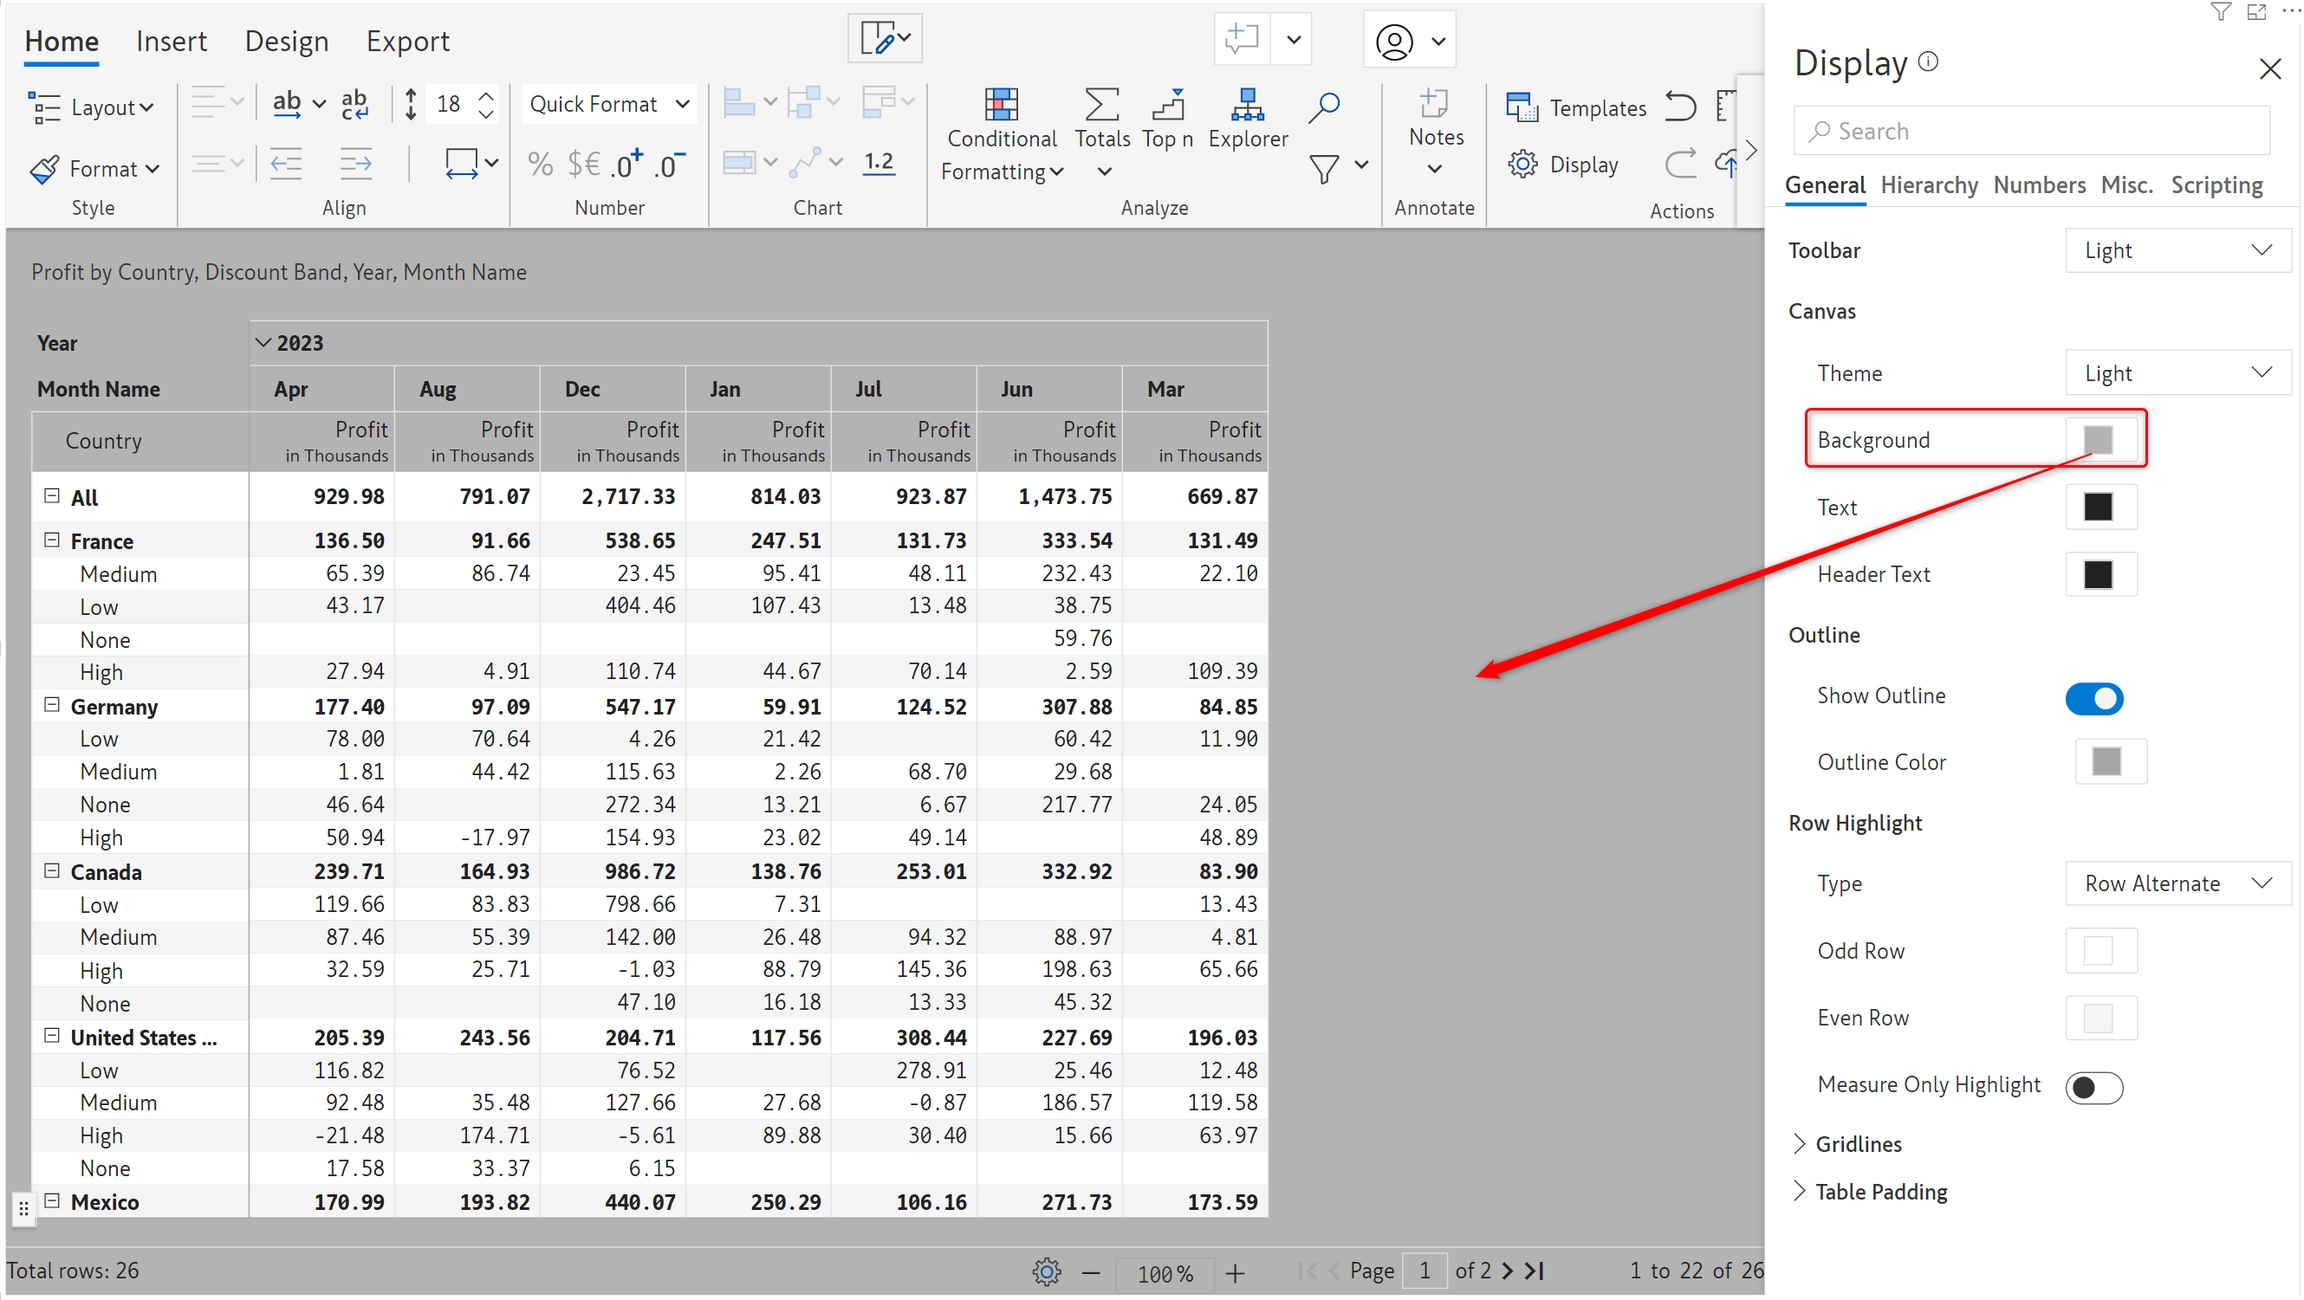Collapse the France row group
Viewport: 2304px width, 1300px height.
52,540
